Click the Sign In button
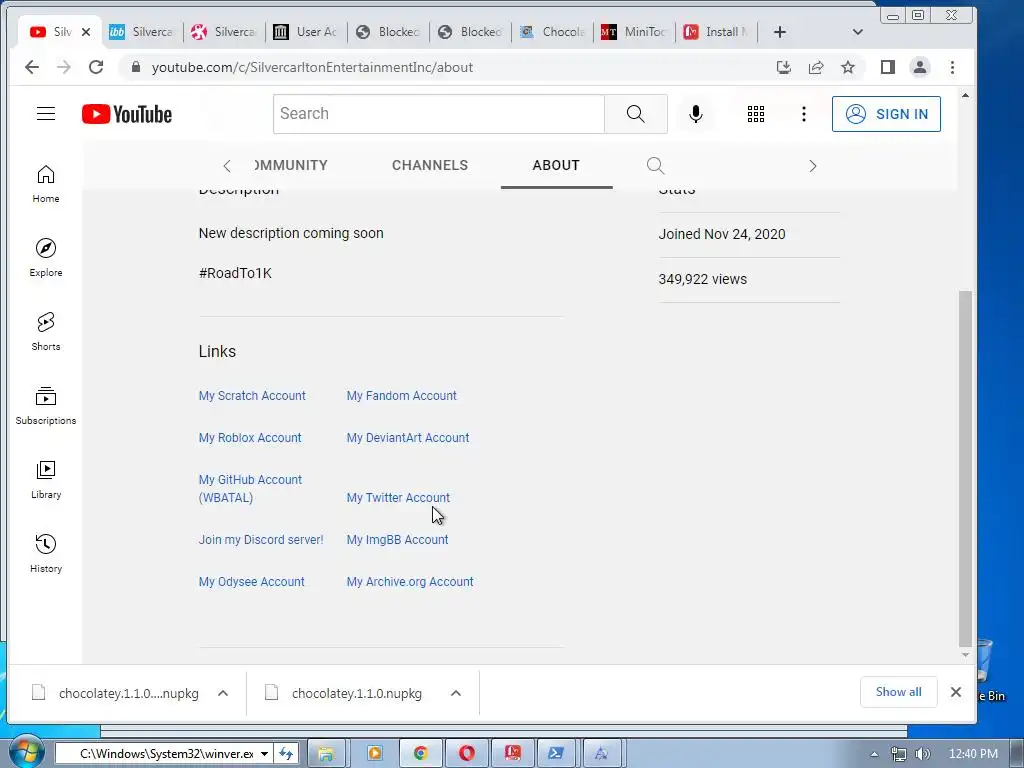 [x=886, y=114]
